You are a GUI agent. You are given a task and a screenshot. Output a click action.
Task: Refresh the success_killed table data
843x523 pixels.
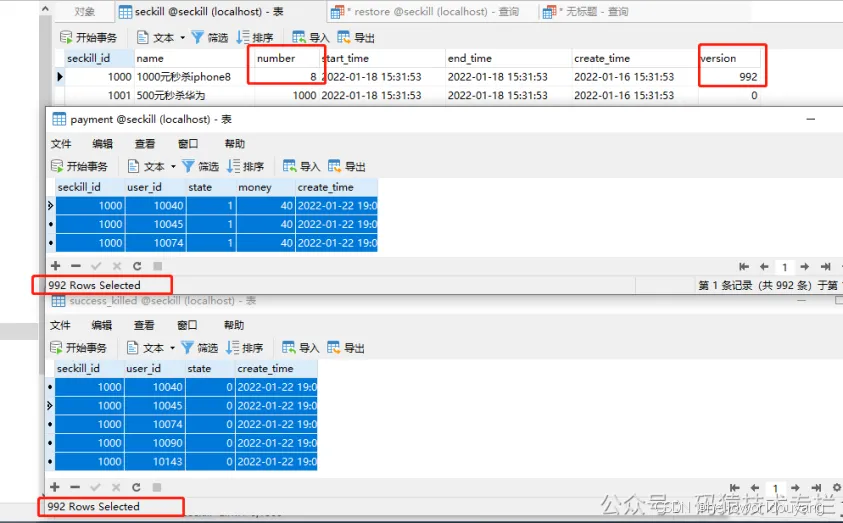pyautogui.click(x=136, y=487)
